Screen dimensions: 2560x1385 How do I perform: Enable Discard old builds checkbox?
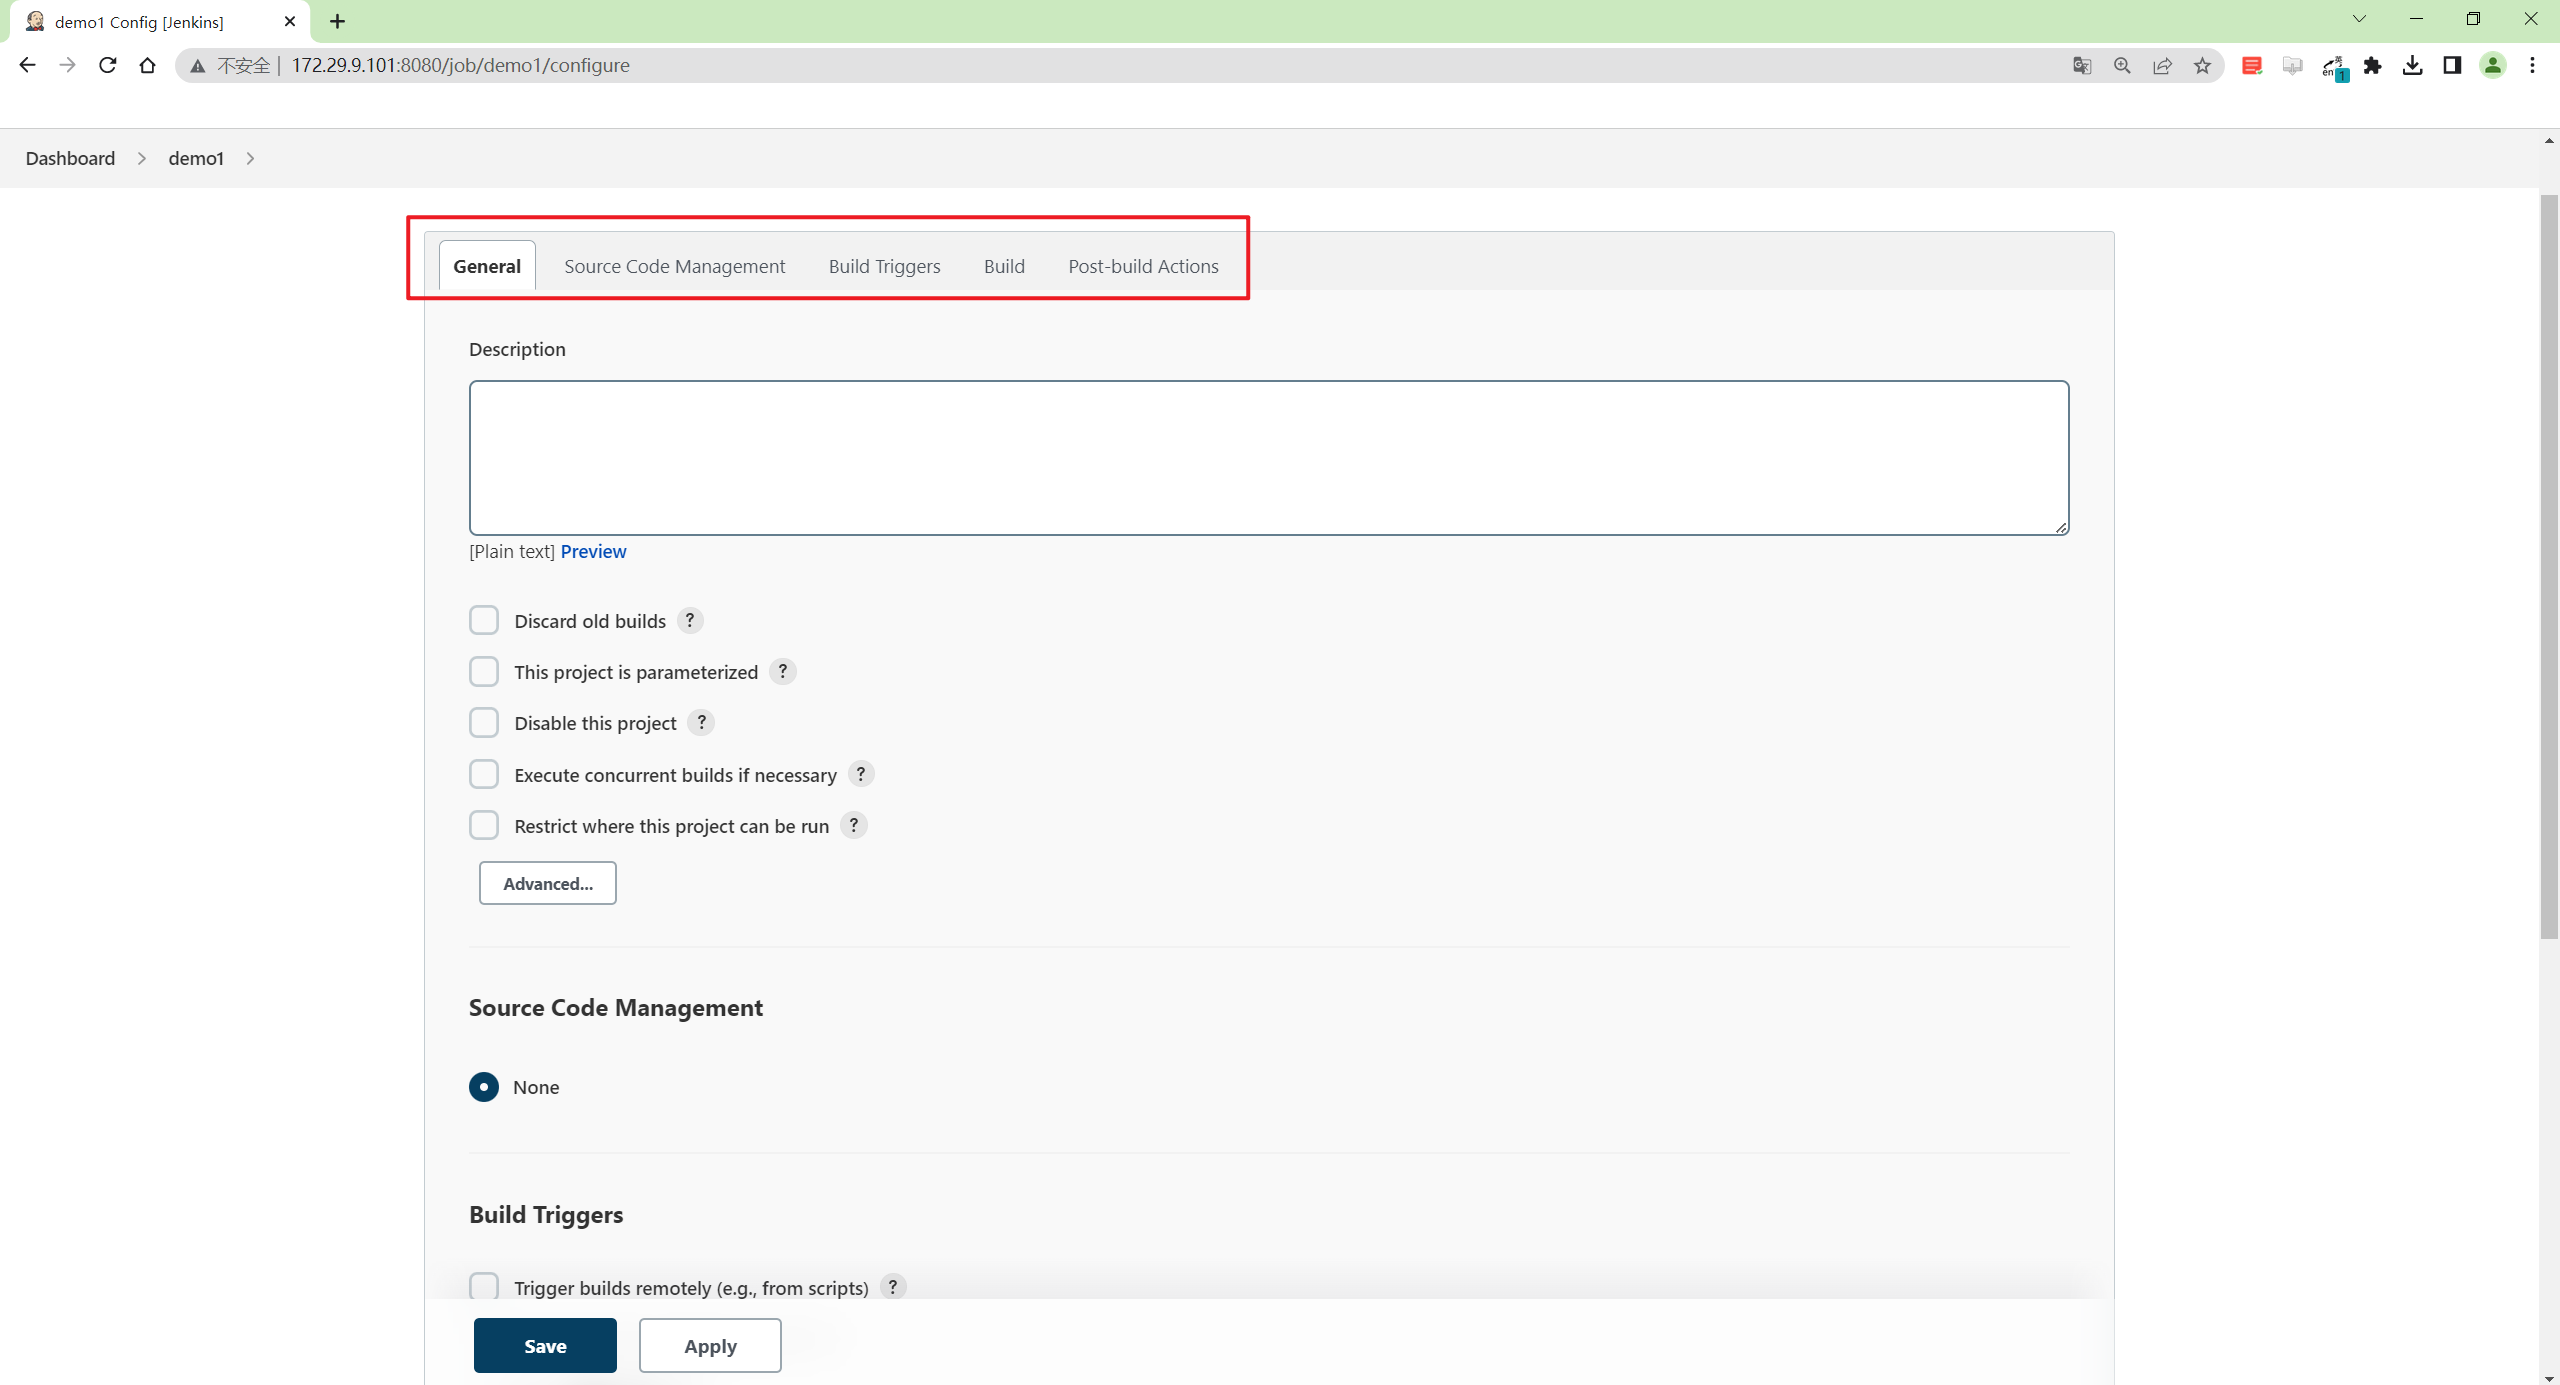(484, 620)
